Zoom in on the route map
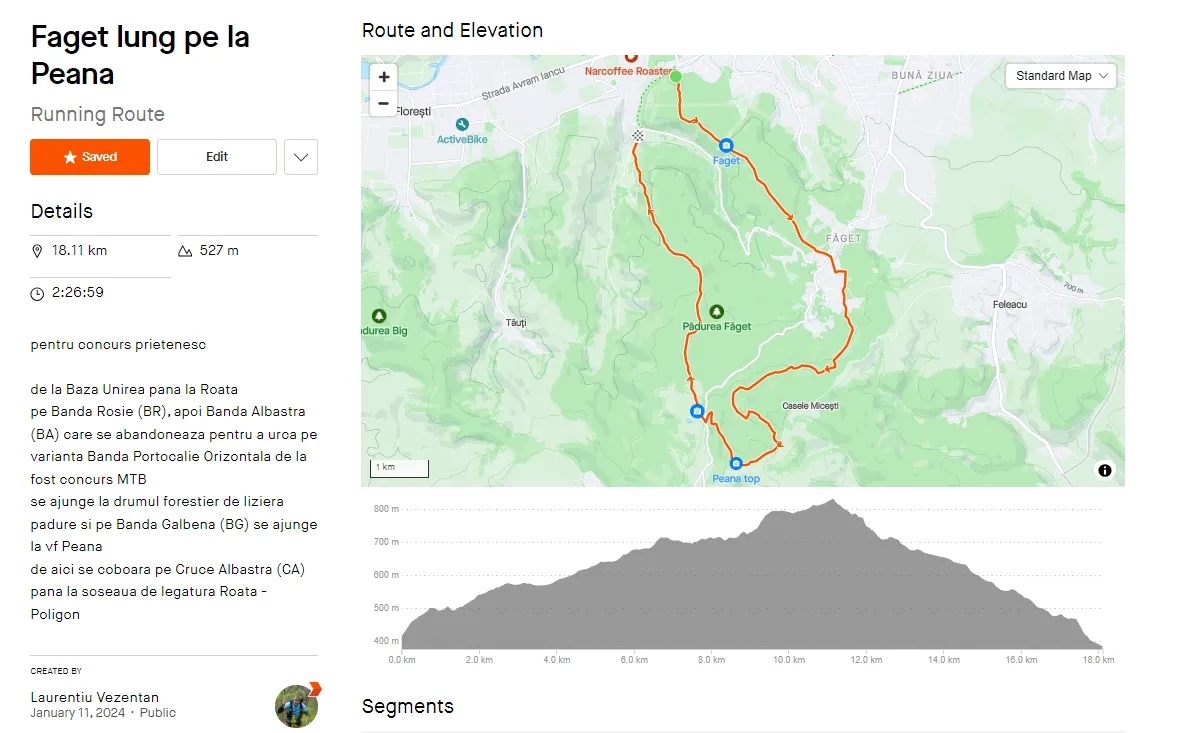 coord(383,77)
